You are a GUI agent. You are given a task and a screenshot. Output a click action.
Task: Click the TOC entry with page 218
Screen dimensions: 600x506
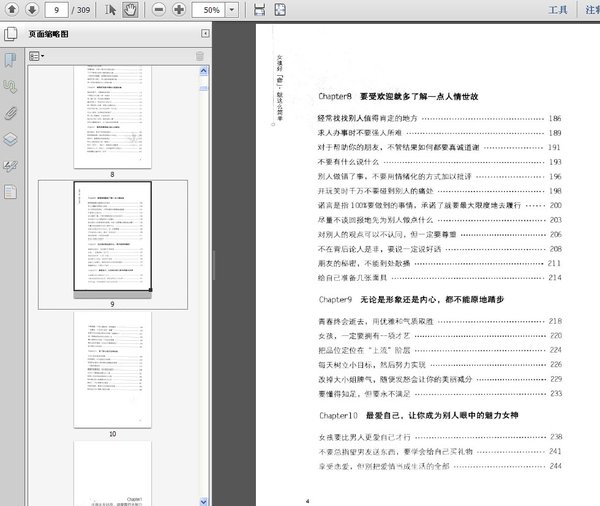440,322
